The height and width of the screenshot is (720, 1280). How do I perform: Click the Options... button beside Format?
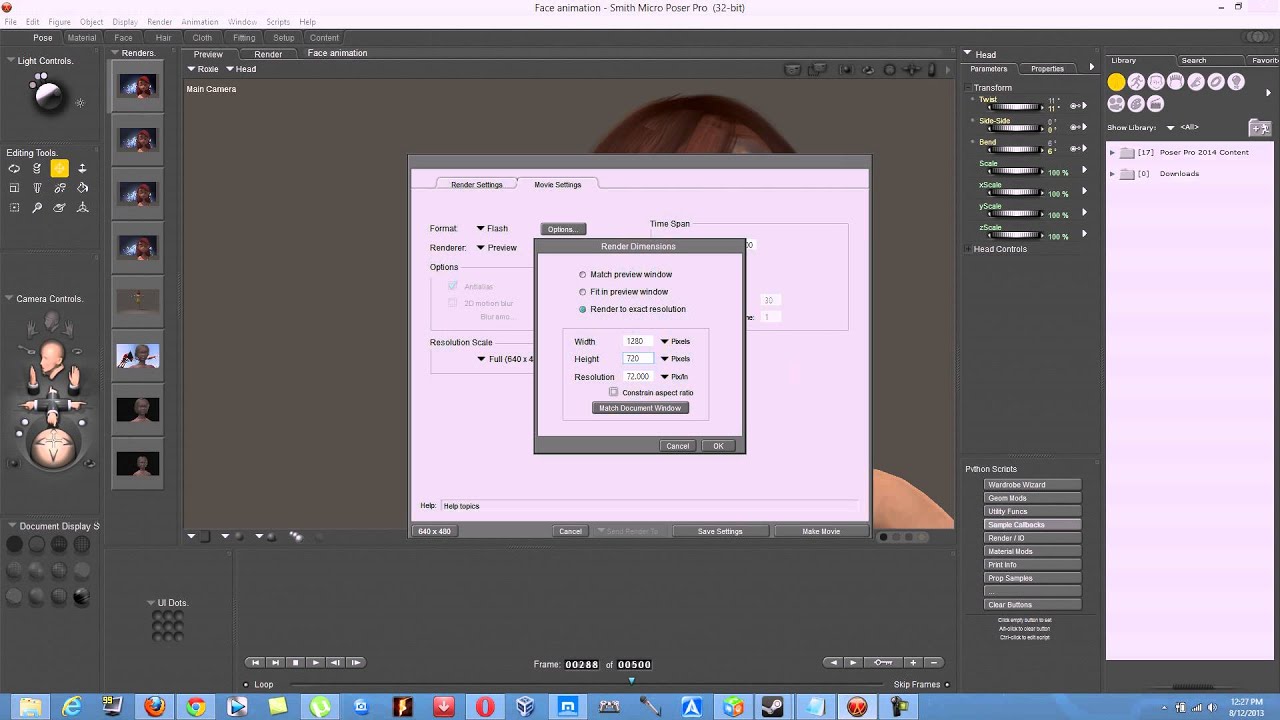click(562, 229)
